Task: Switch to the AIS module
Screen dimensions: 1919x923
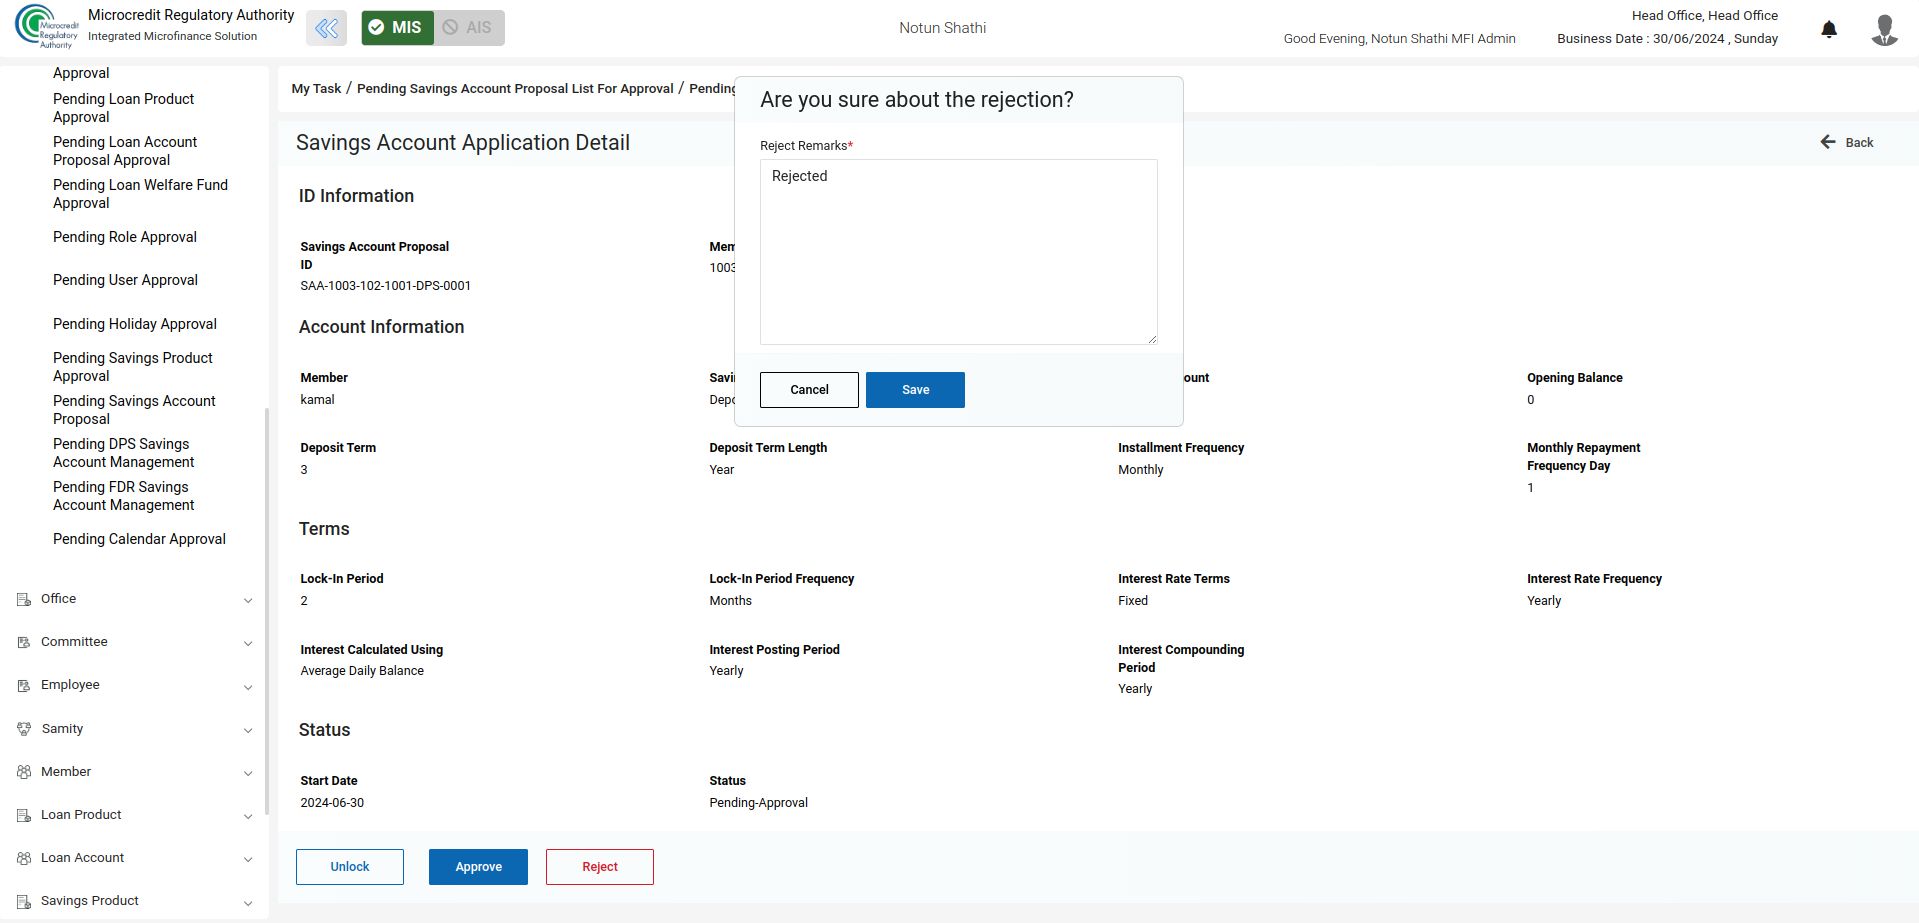Action: (469, 28)
